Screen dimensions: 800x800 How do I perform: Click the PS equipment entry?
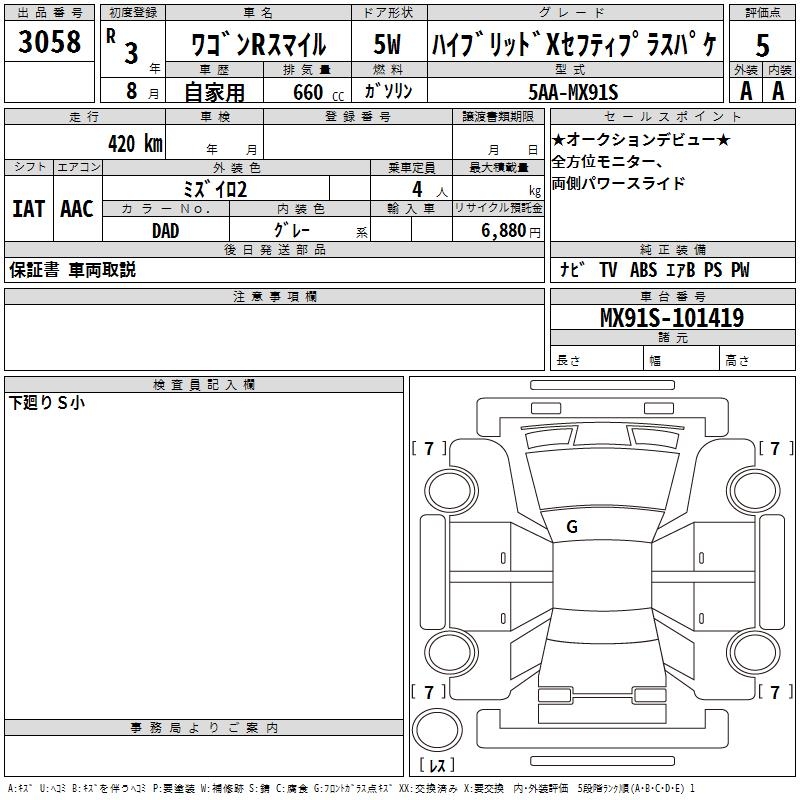tap(713, 270)
